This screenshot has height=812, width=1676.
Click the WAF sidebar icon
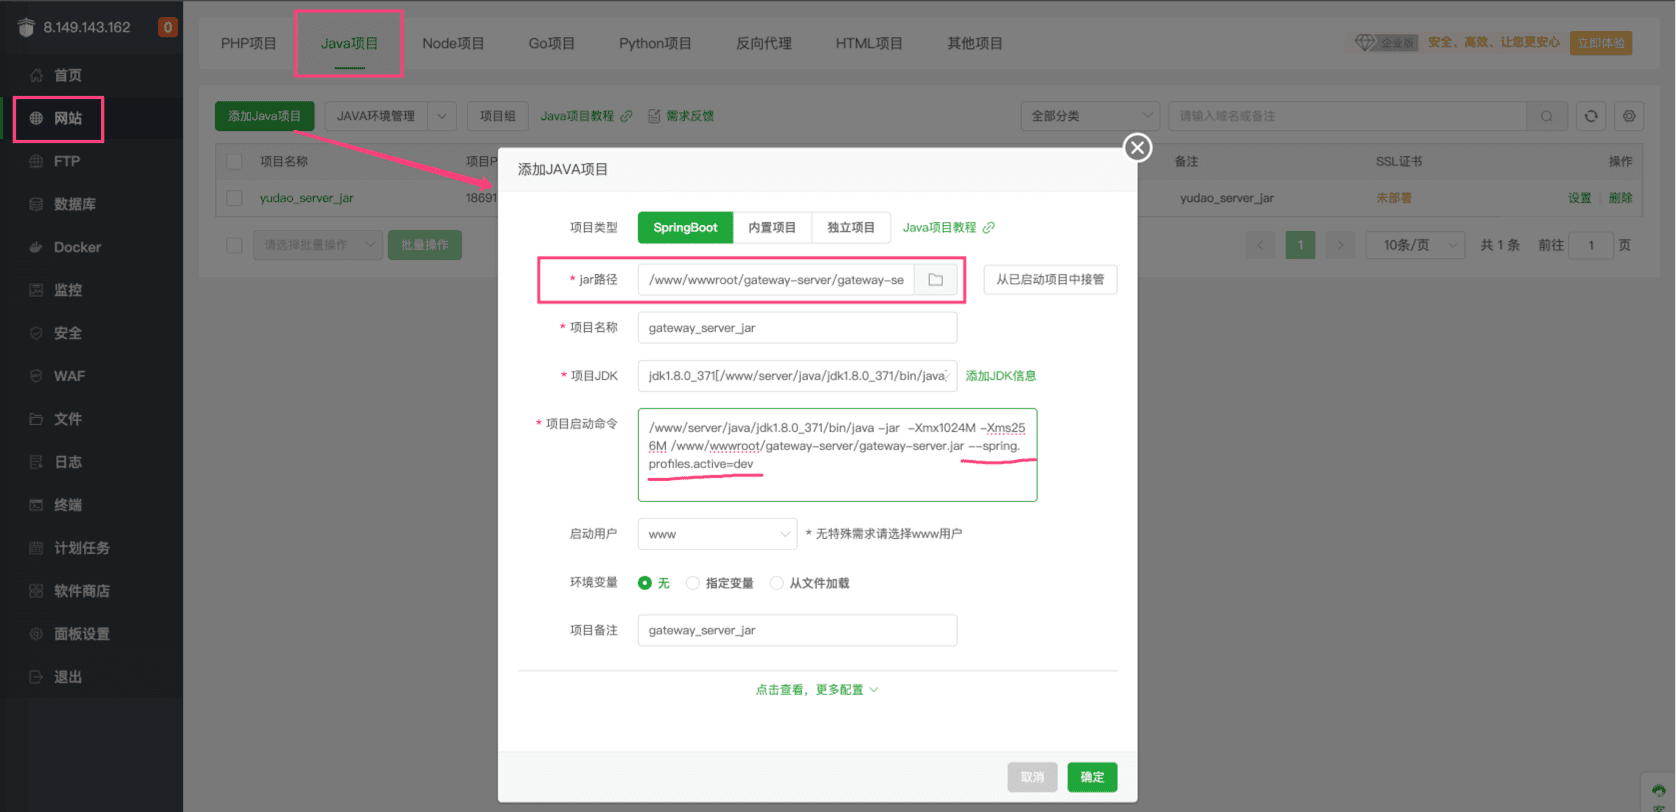click(x=36, y=376)
